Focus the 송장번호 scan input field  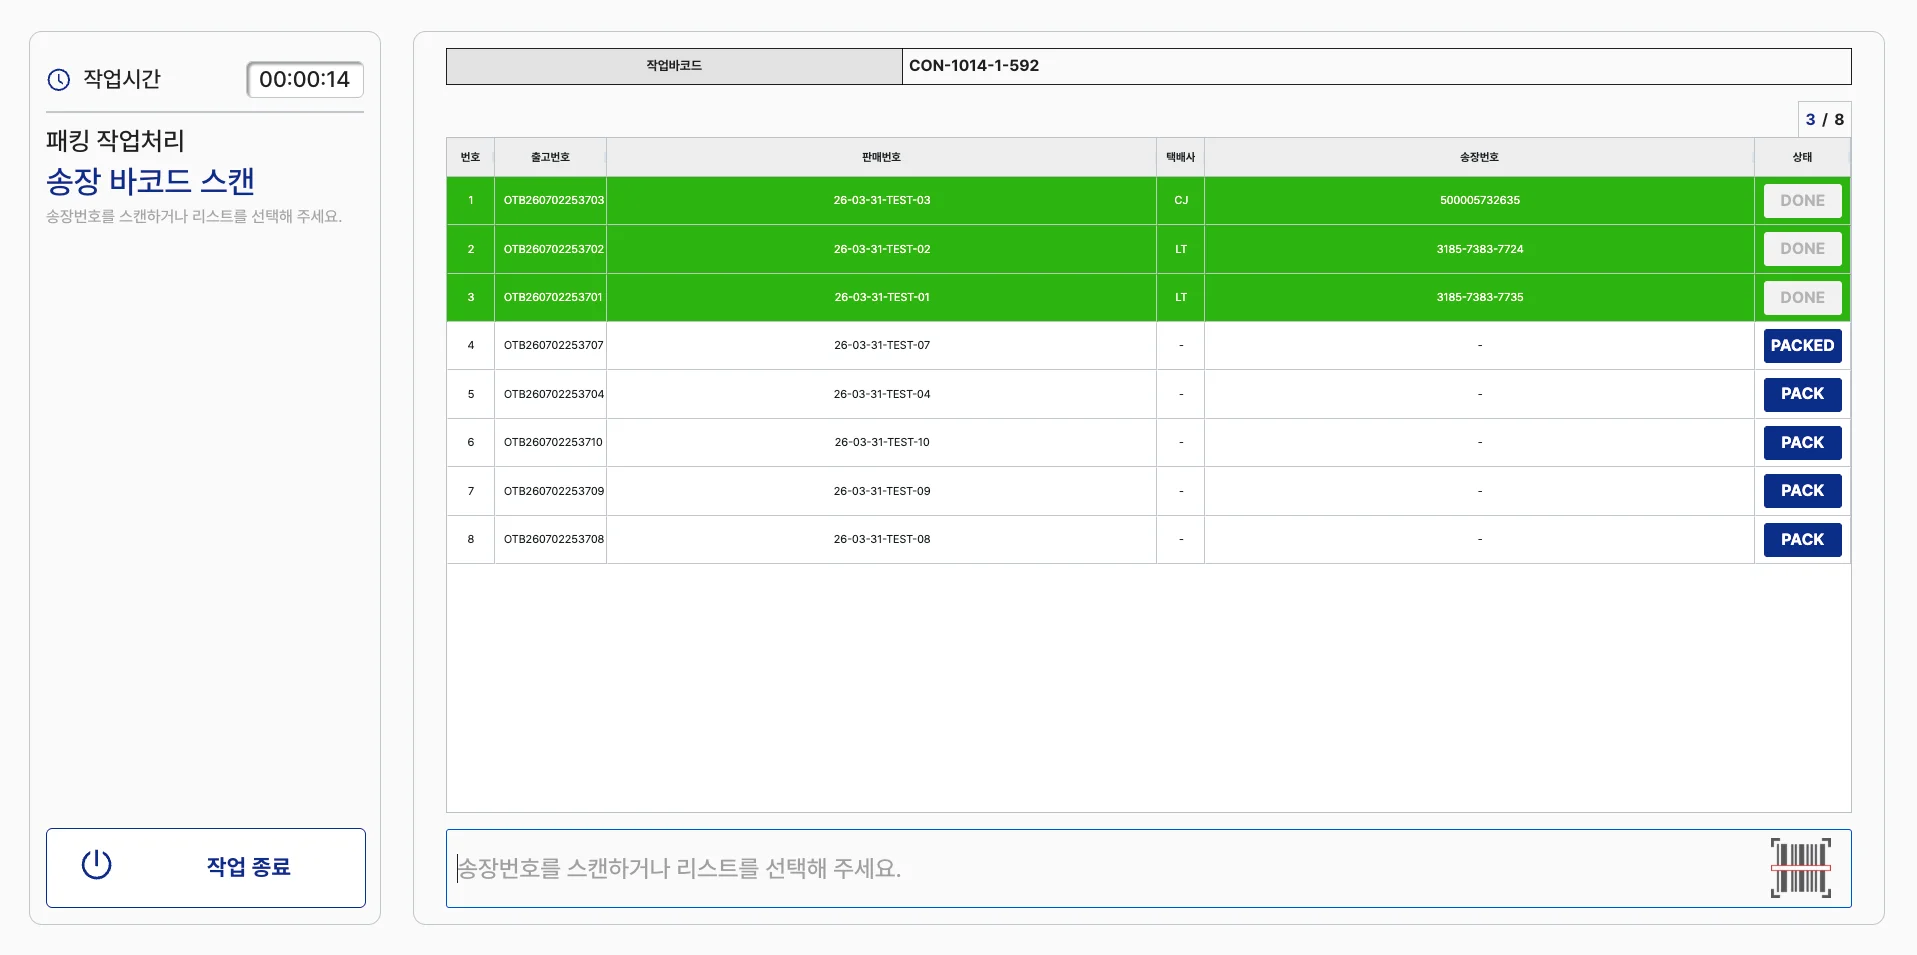(x=1148, y=868)
